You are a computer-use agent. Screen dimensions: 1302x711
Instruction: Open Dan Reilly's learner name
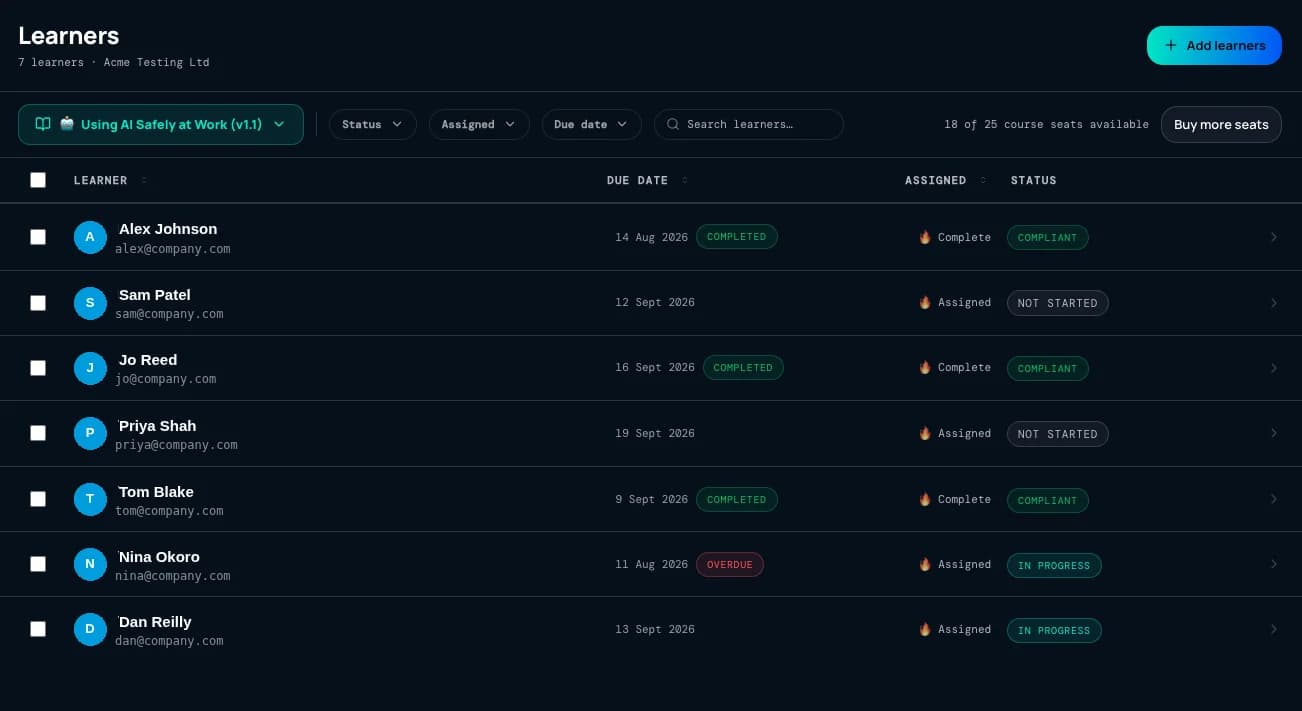click(155, 622)
